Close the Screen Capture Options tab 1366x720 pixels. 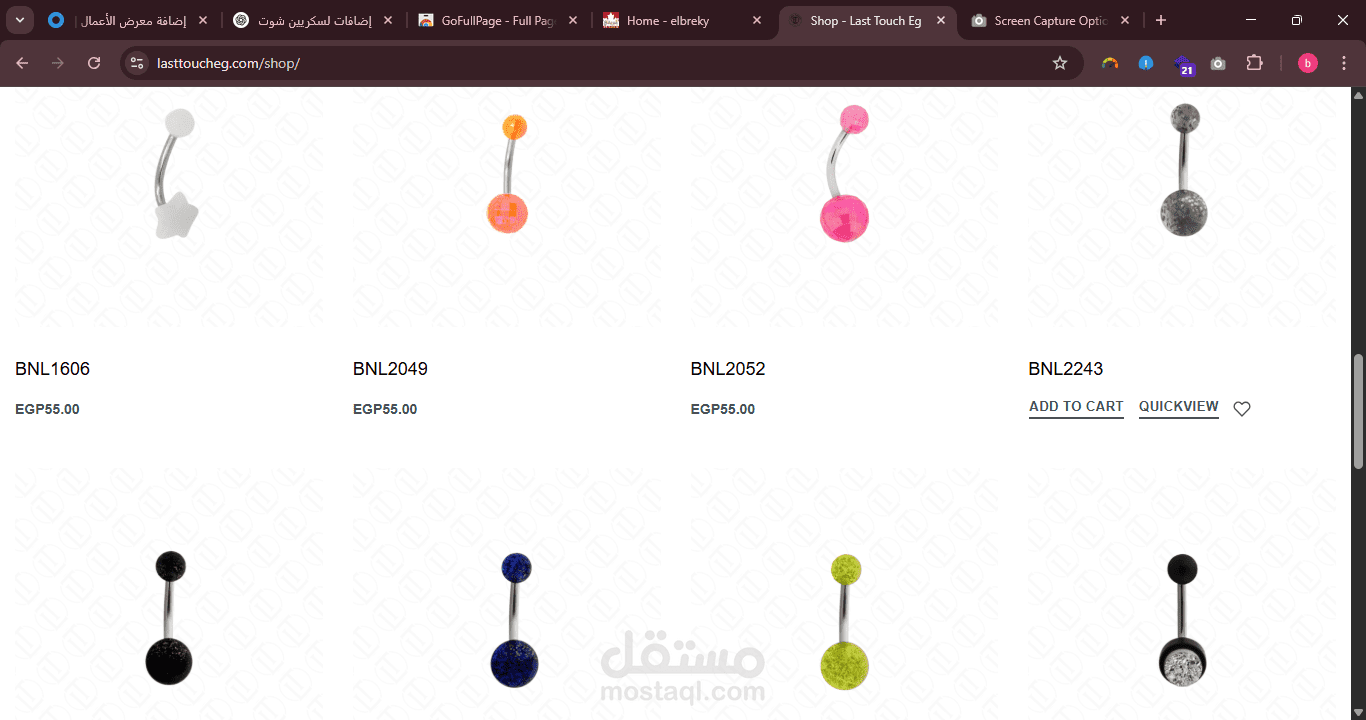[1125, 20]
